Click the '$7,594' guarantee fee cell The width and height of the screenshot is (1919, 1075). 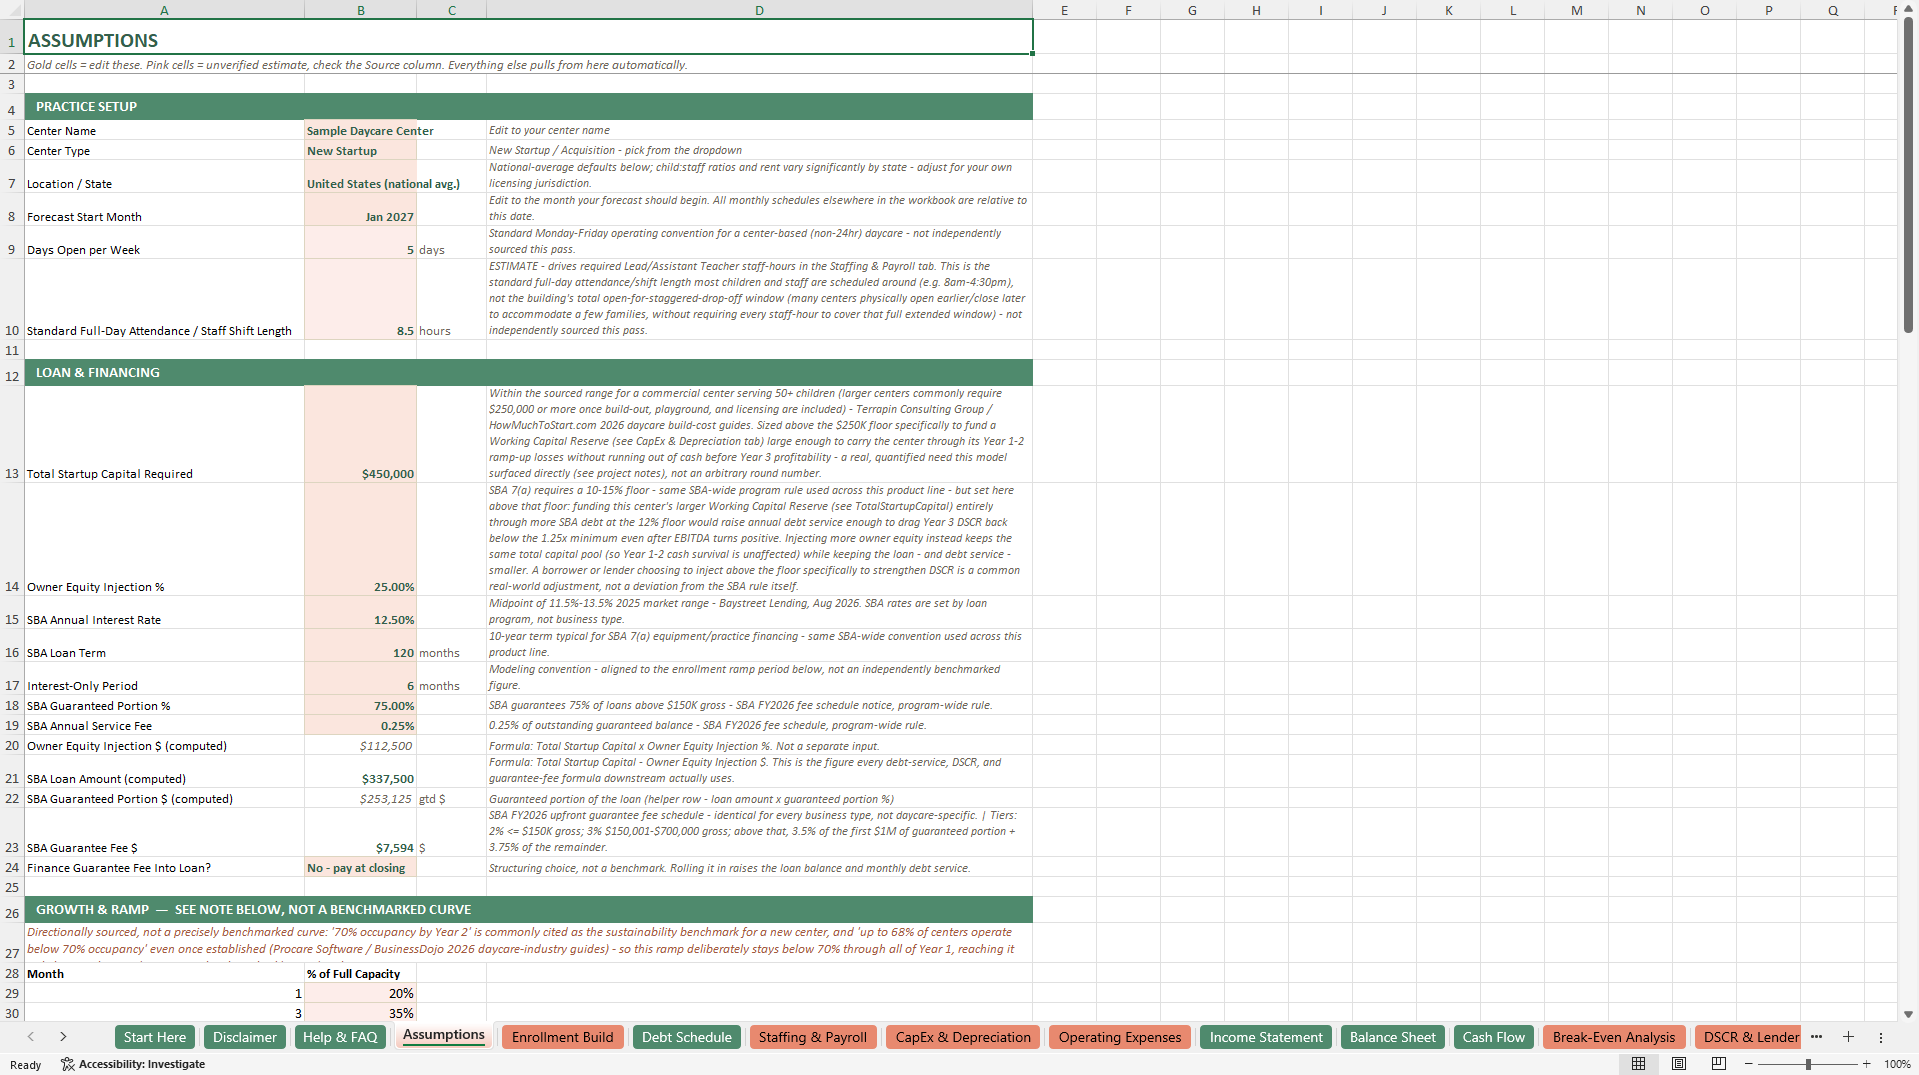point(360,833)
